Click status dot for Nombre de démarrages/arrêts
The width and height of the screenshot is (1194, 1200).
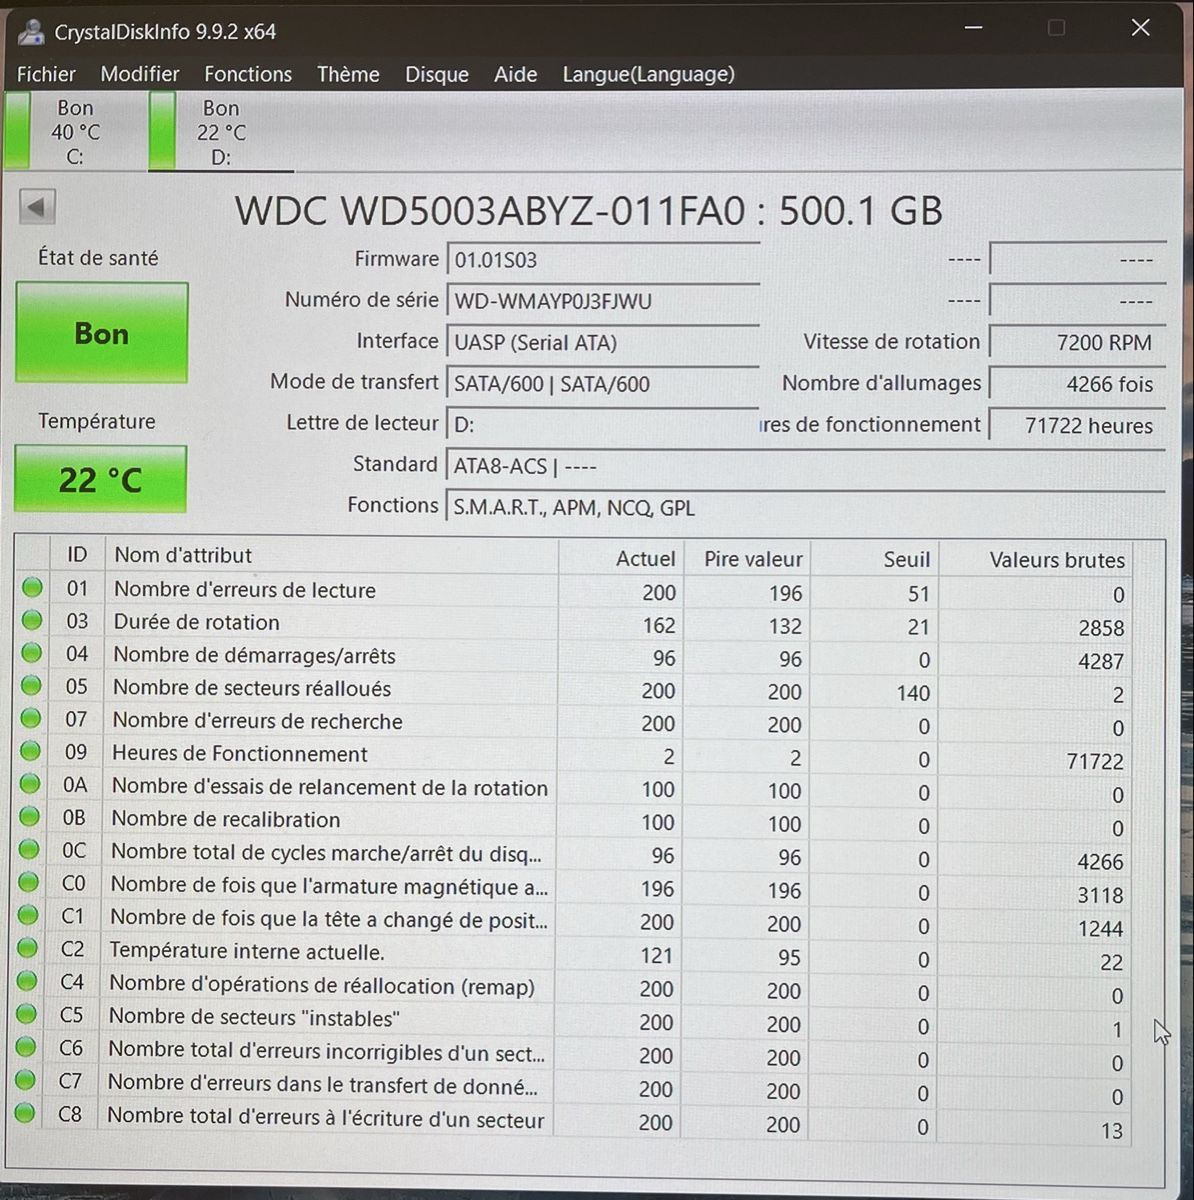(32, 653)
